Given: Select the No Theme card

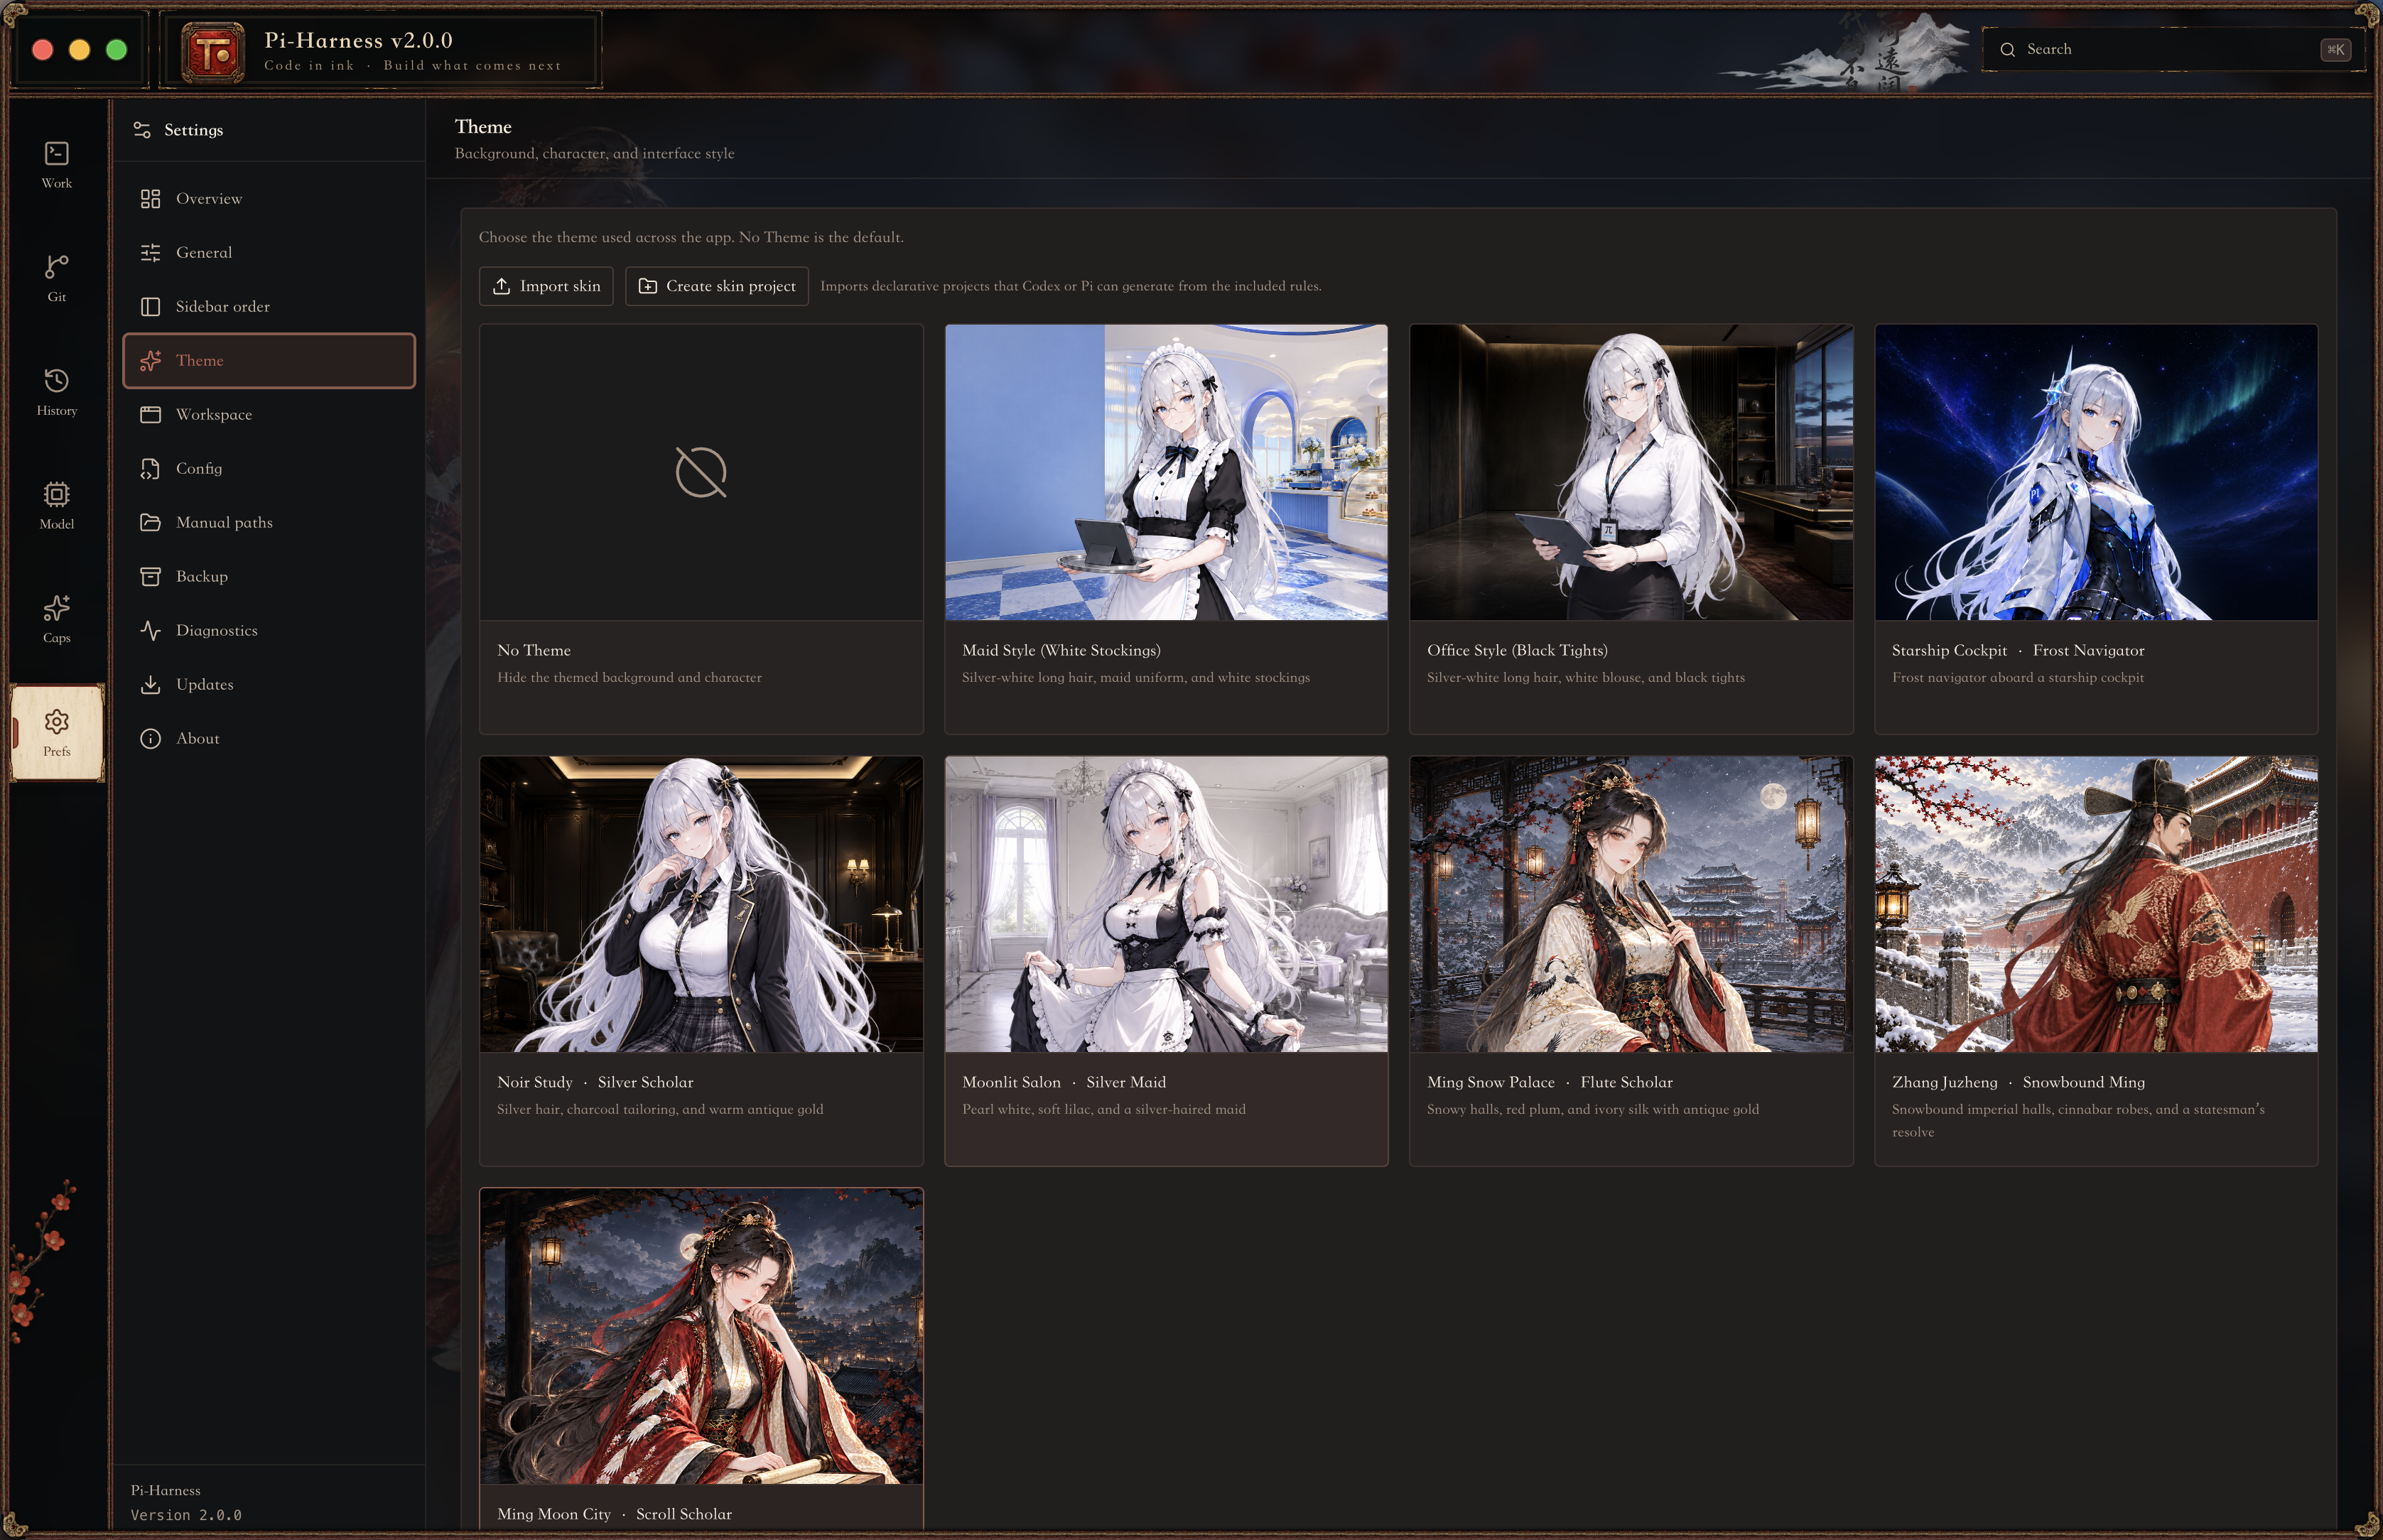Looking at the screenshot, I should 701,529.
